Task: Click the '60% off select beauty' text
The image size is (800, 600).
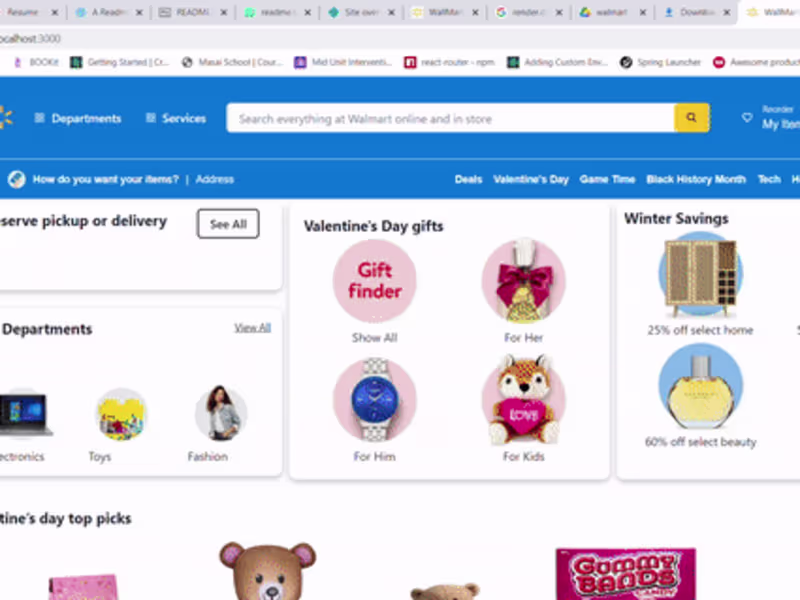Action: 701,442
